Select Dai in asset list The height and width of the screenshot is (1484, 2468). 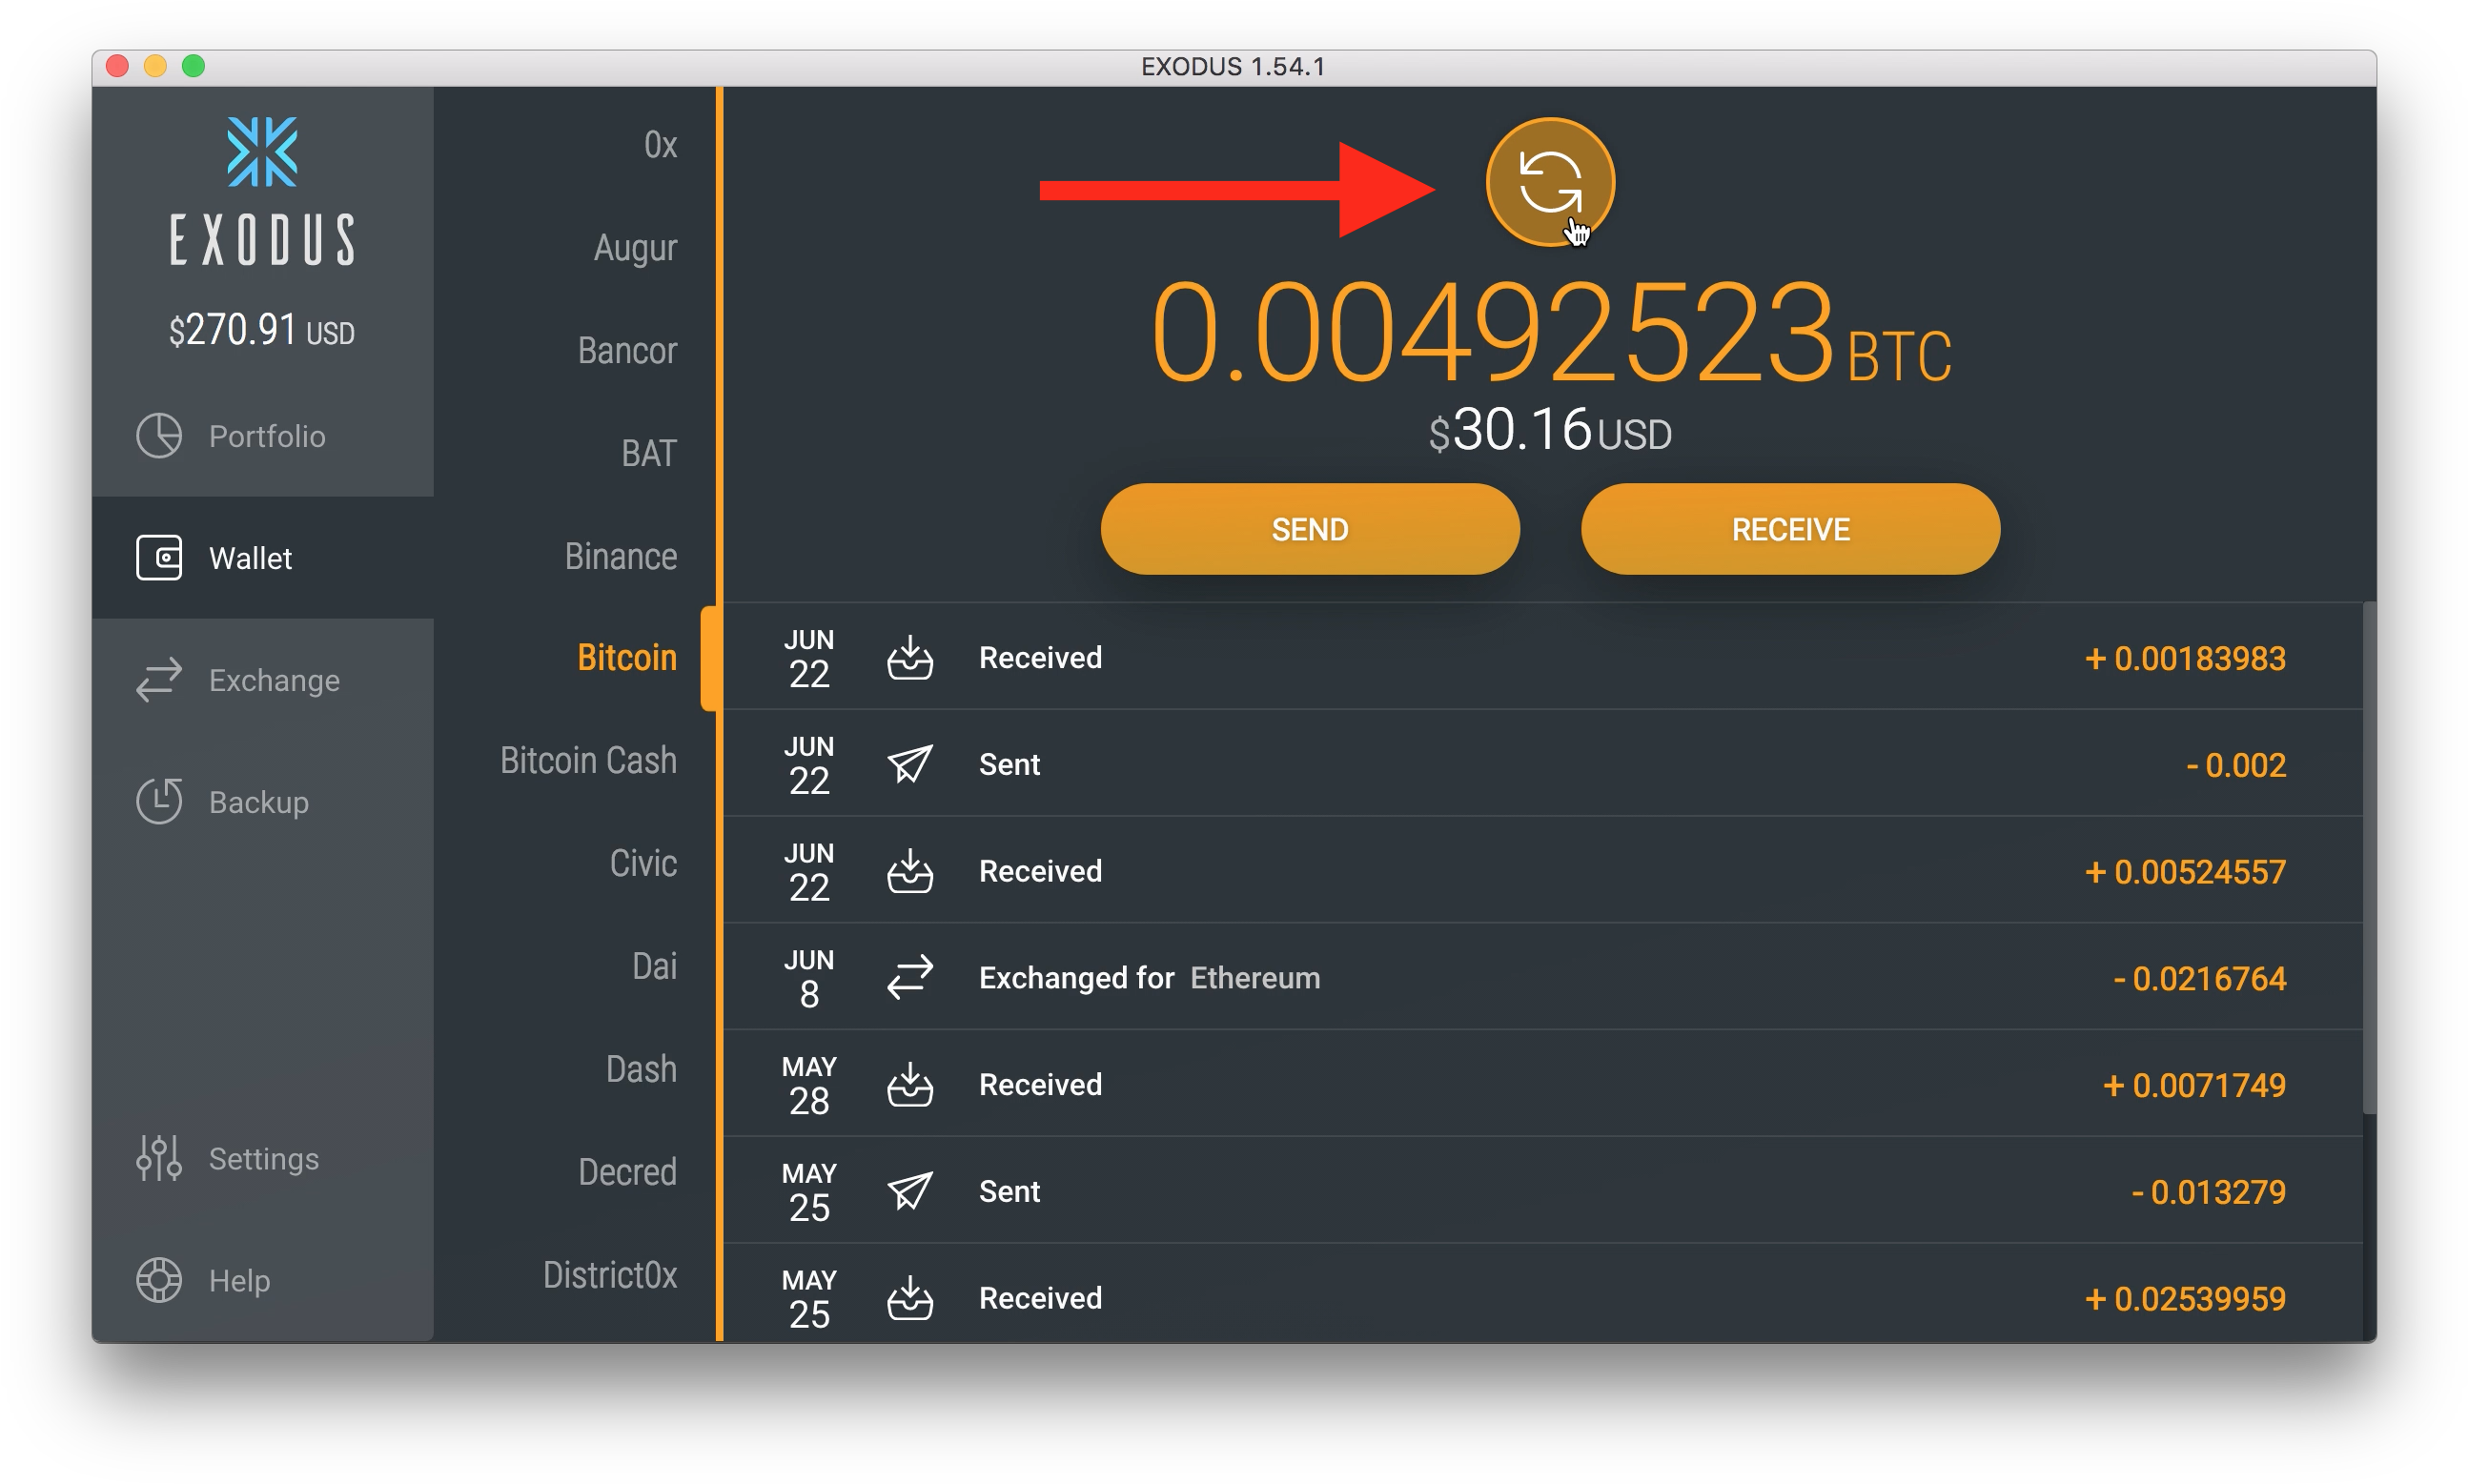pyautogui.click(x=654, y=967)
